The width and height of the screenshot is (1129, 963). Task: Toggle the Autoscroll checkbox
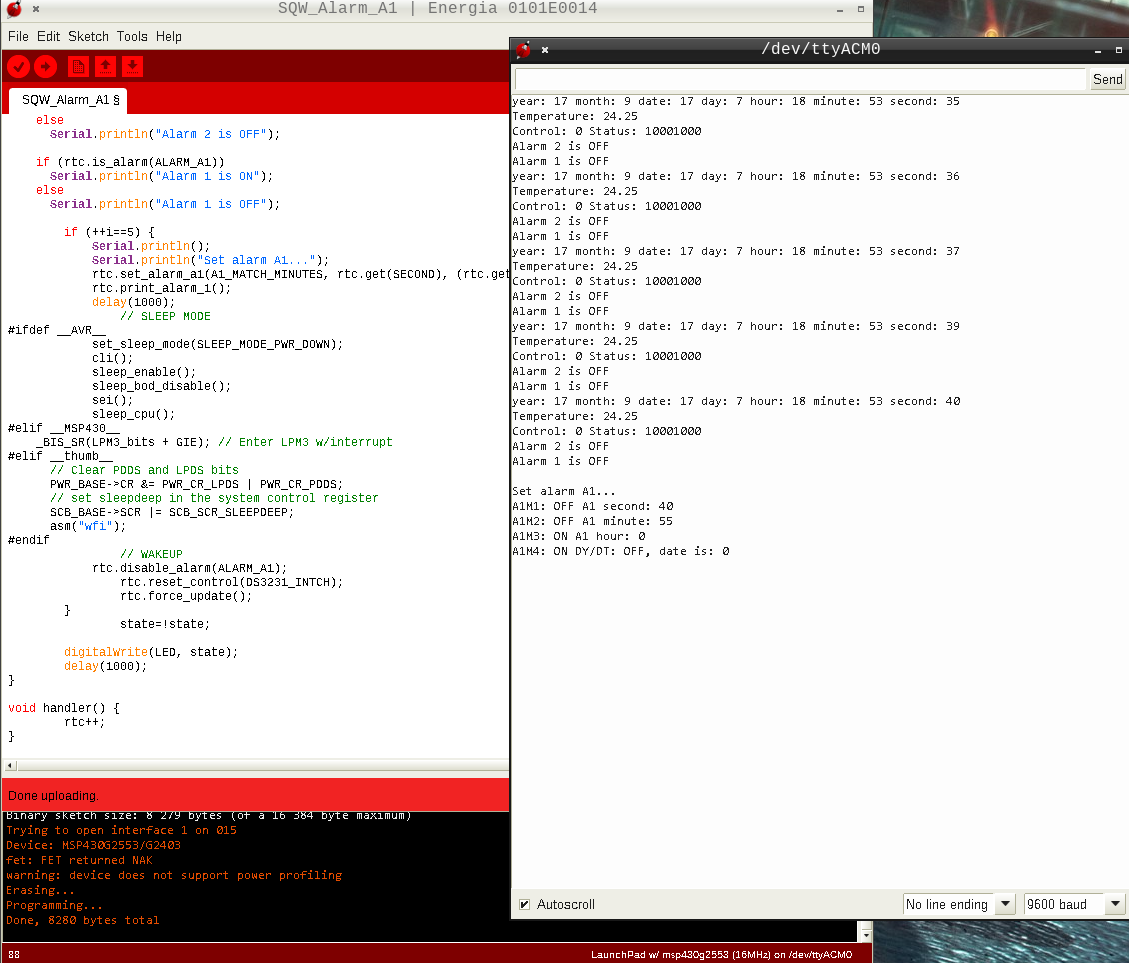(524, 904)
